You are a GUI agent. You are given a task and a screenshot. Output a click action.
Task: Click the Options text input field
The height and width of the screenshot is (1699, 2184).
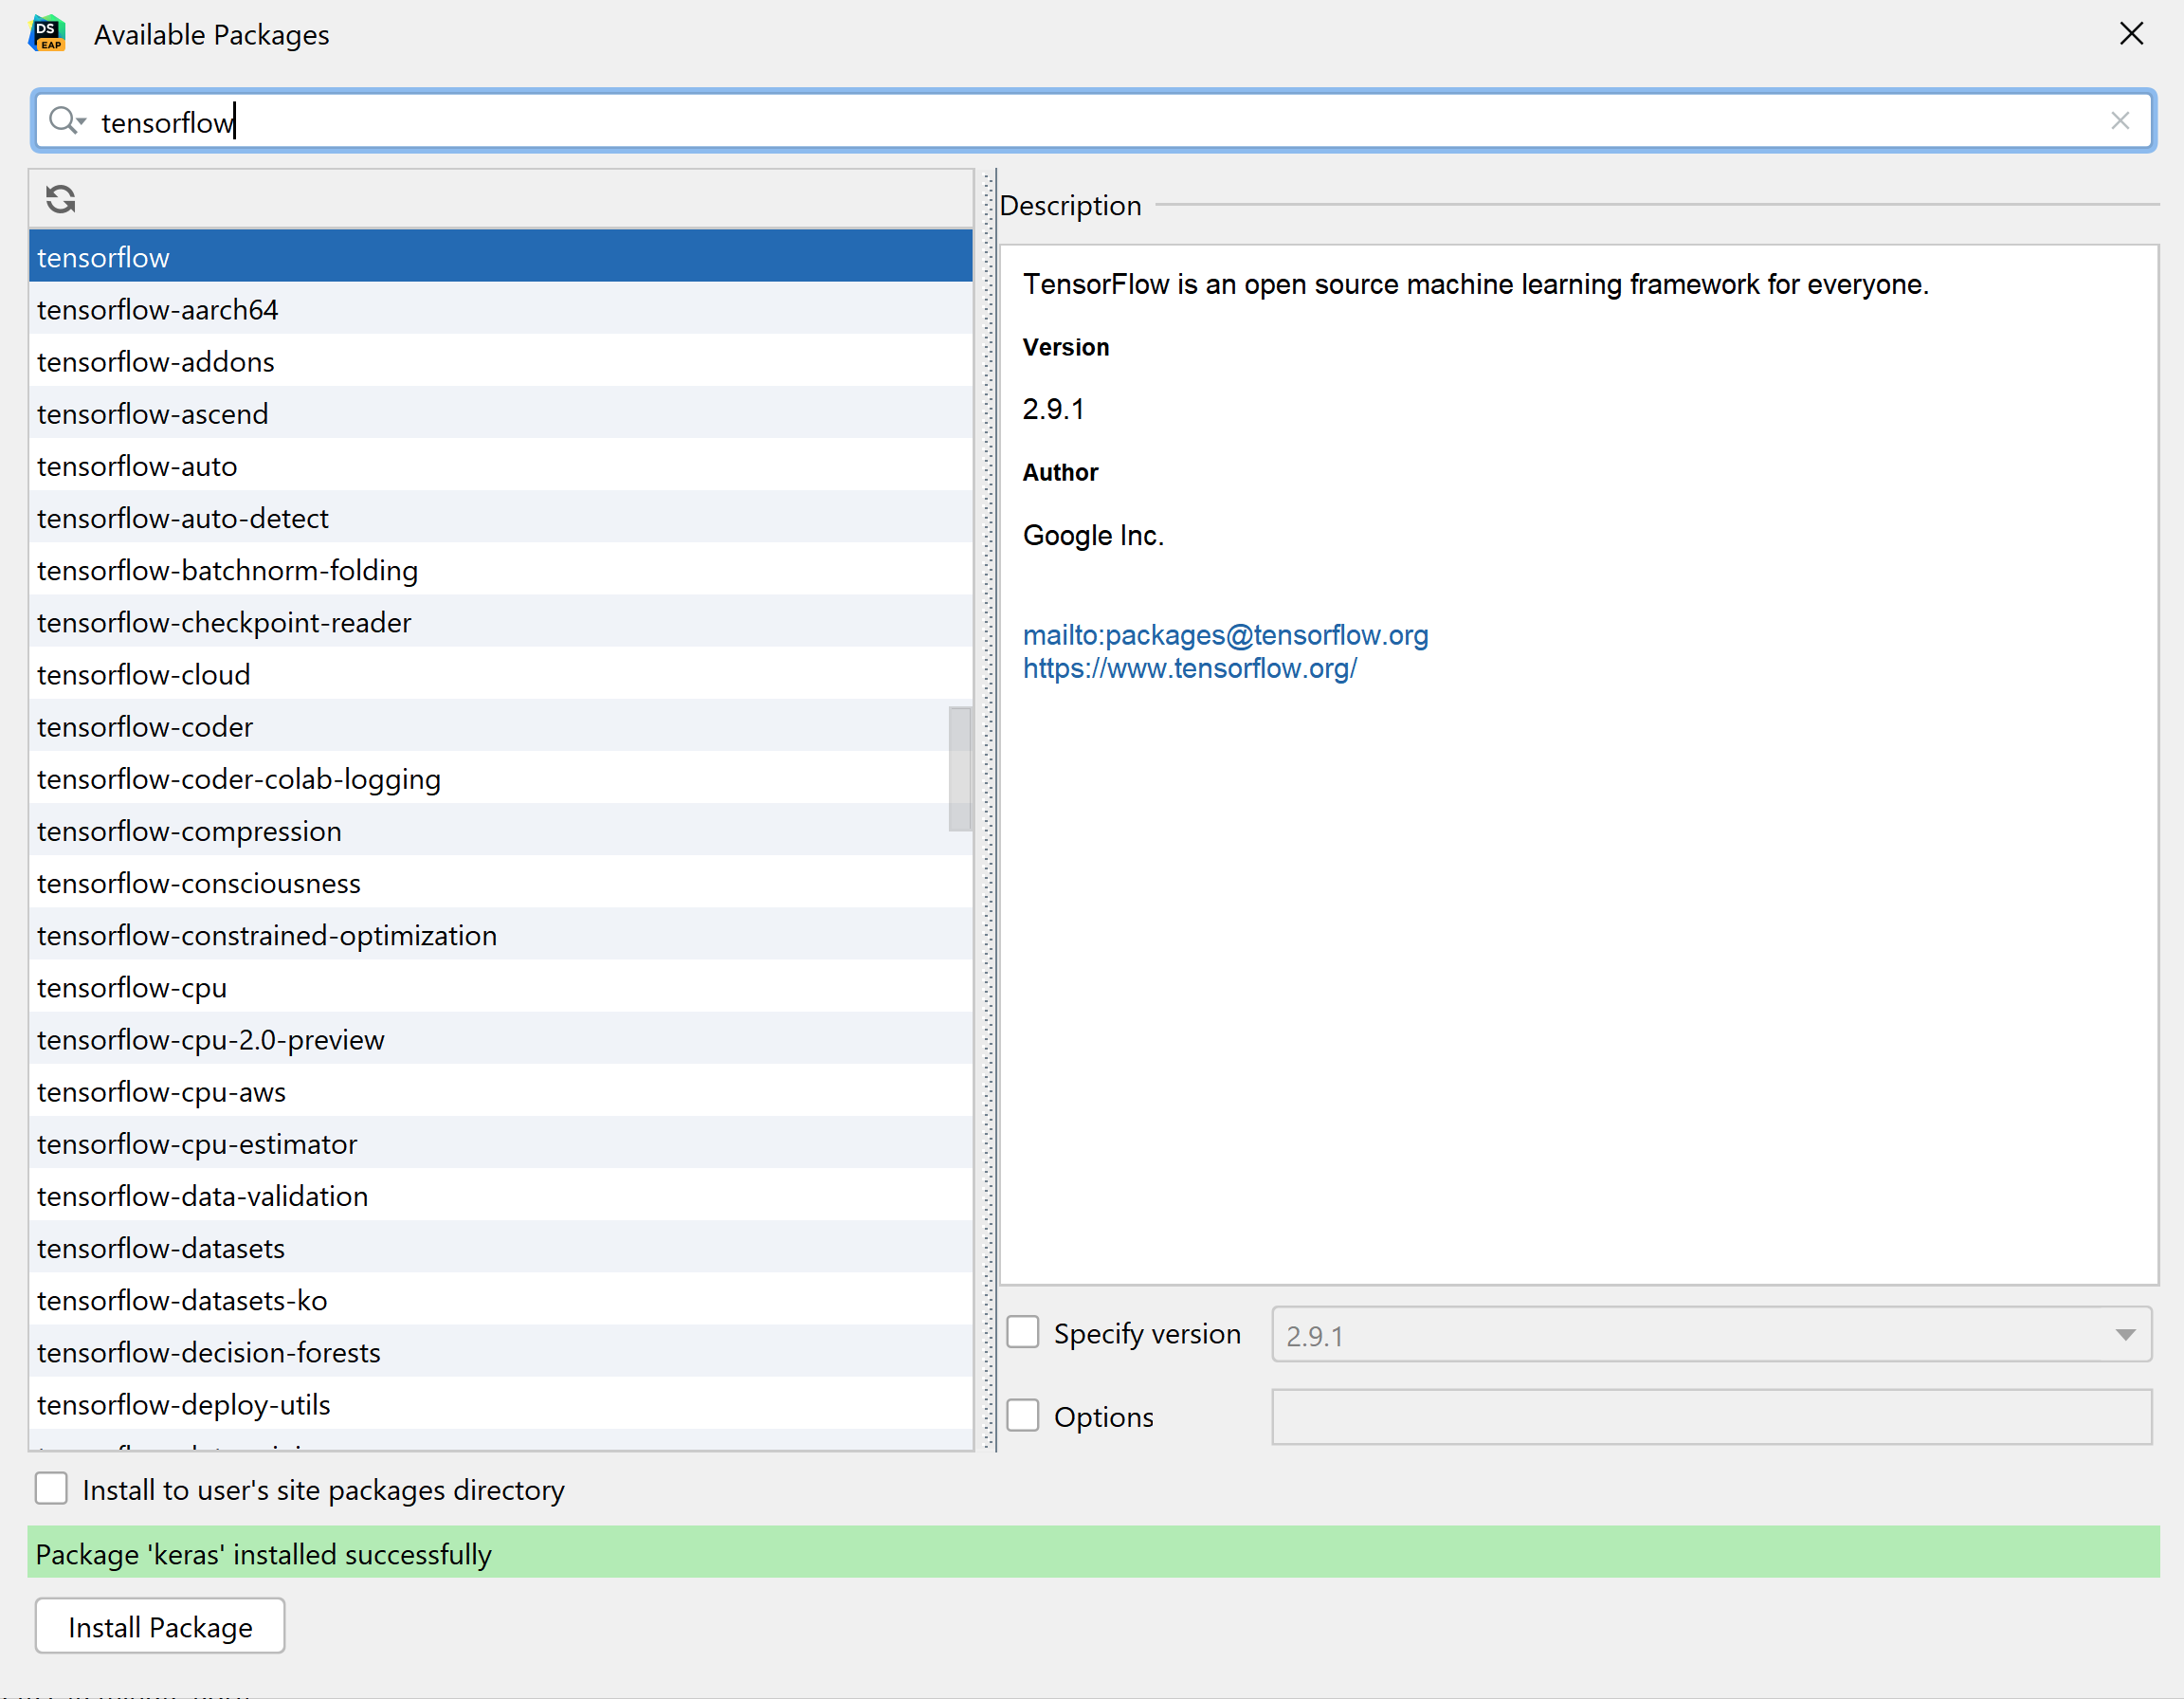click(x=1711, y=1417)
